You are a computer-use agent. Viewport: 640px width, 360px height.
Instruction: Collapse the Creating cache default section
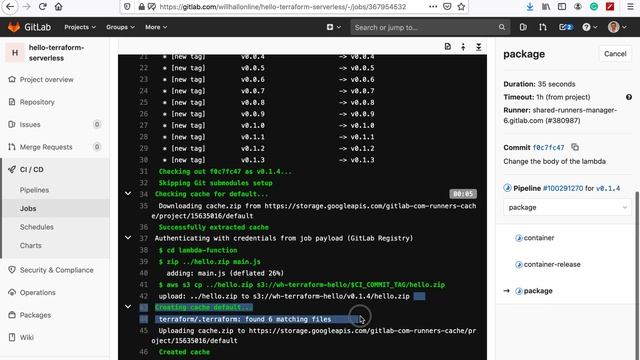(x=128, y=307)
